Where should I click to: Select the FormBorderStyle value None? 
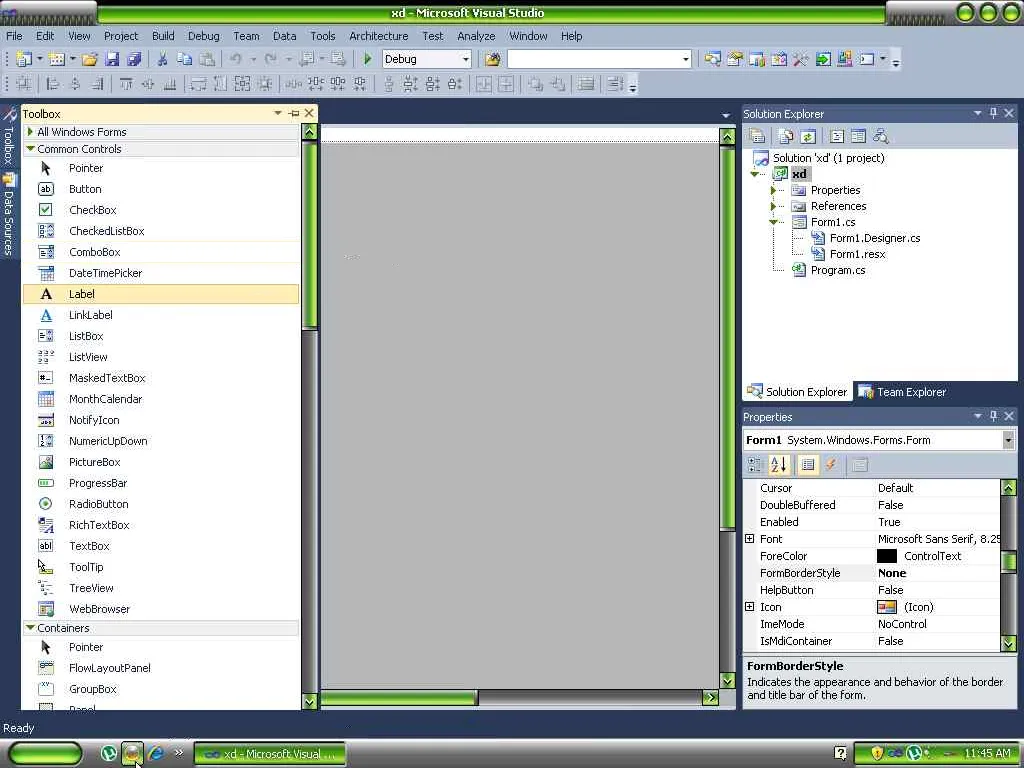pos(891,573)
